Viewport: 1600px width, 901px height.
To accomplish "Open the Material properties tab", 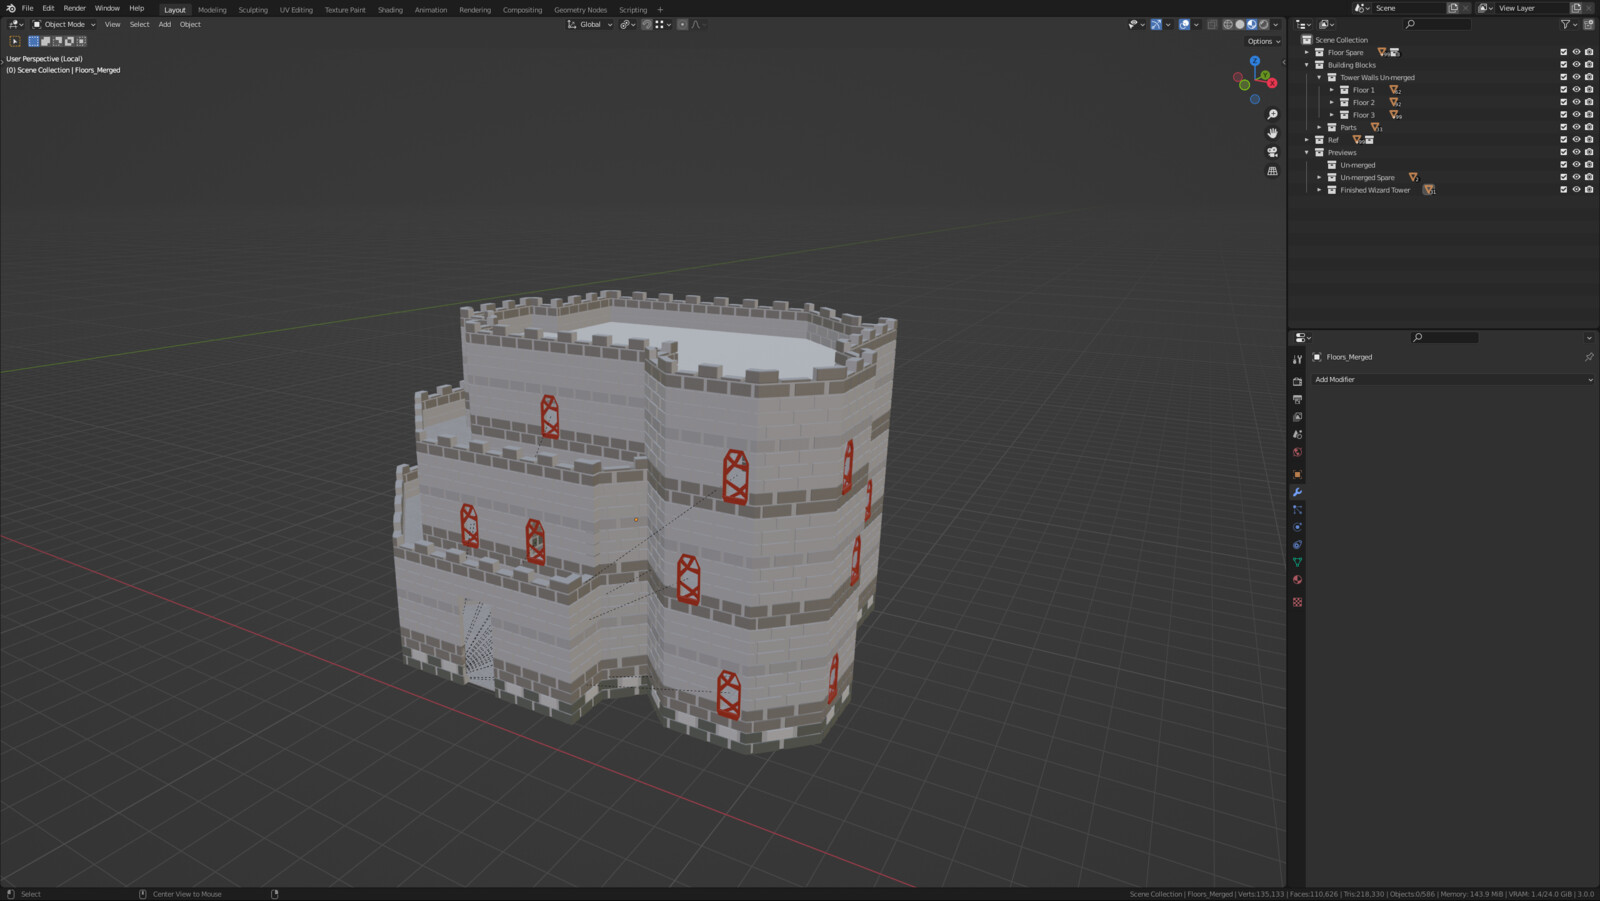I will point(1297,579).
